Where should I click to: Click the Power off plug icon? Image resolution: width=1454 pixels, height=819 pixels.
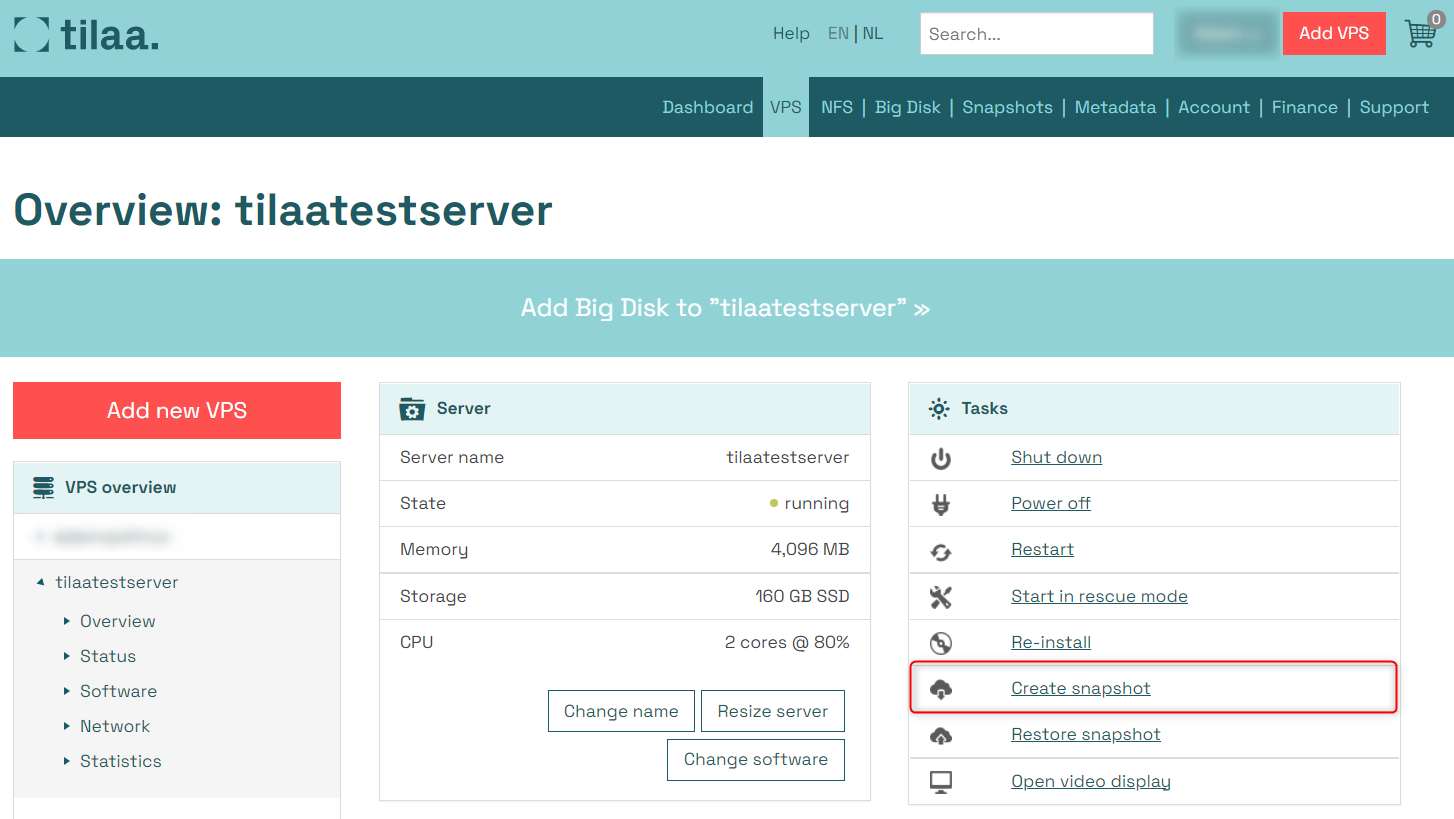click(x=941, y=503)
